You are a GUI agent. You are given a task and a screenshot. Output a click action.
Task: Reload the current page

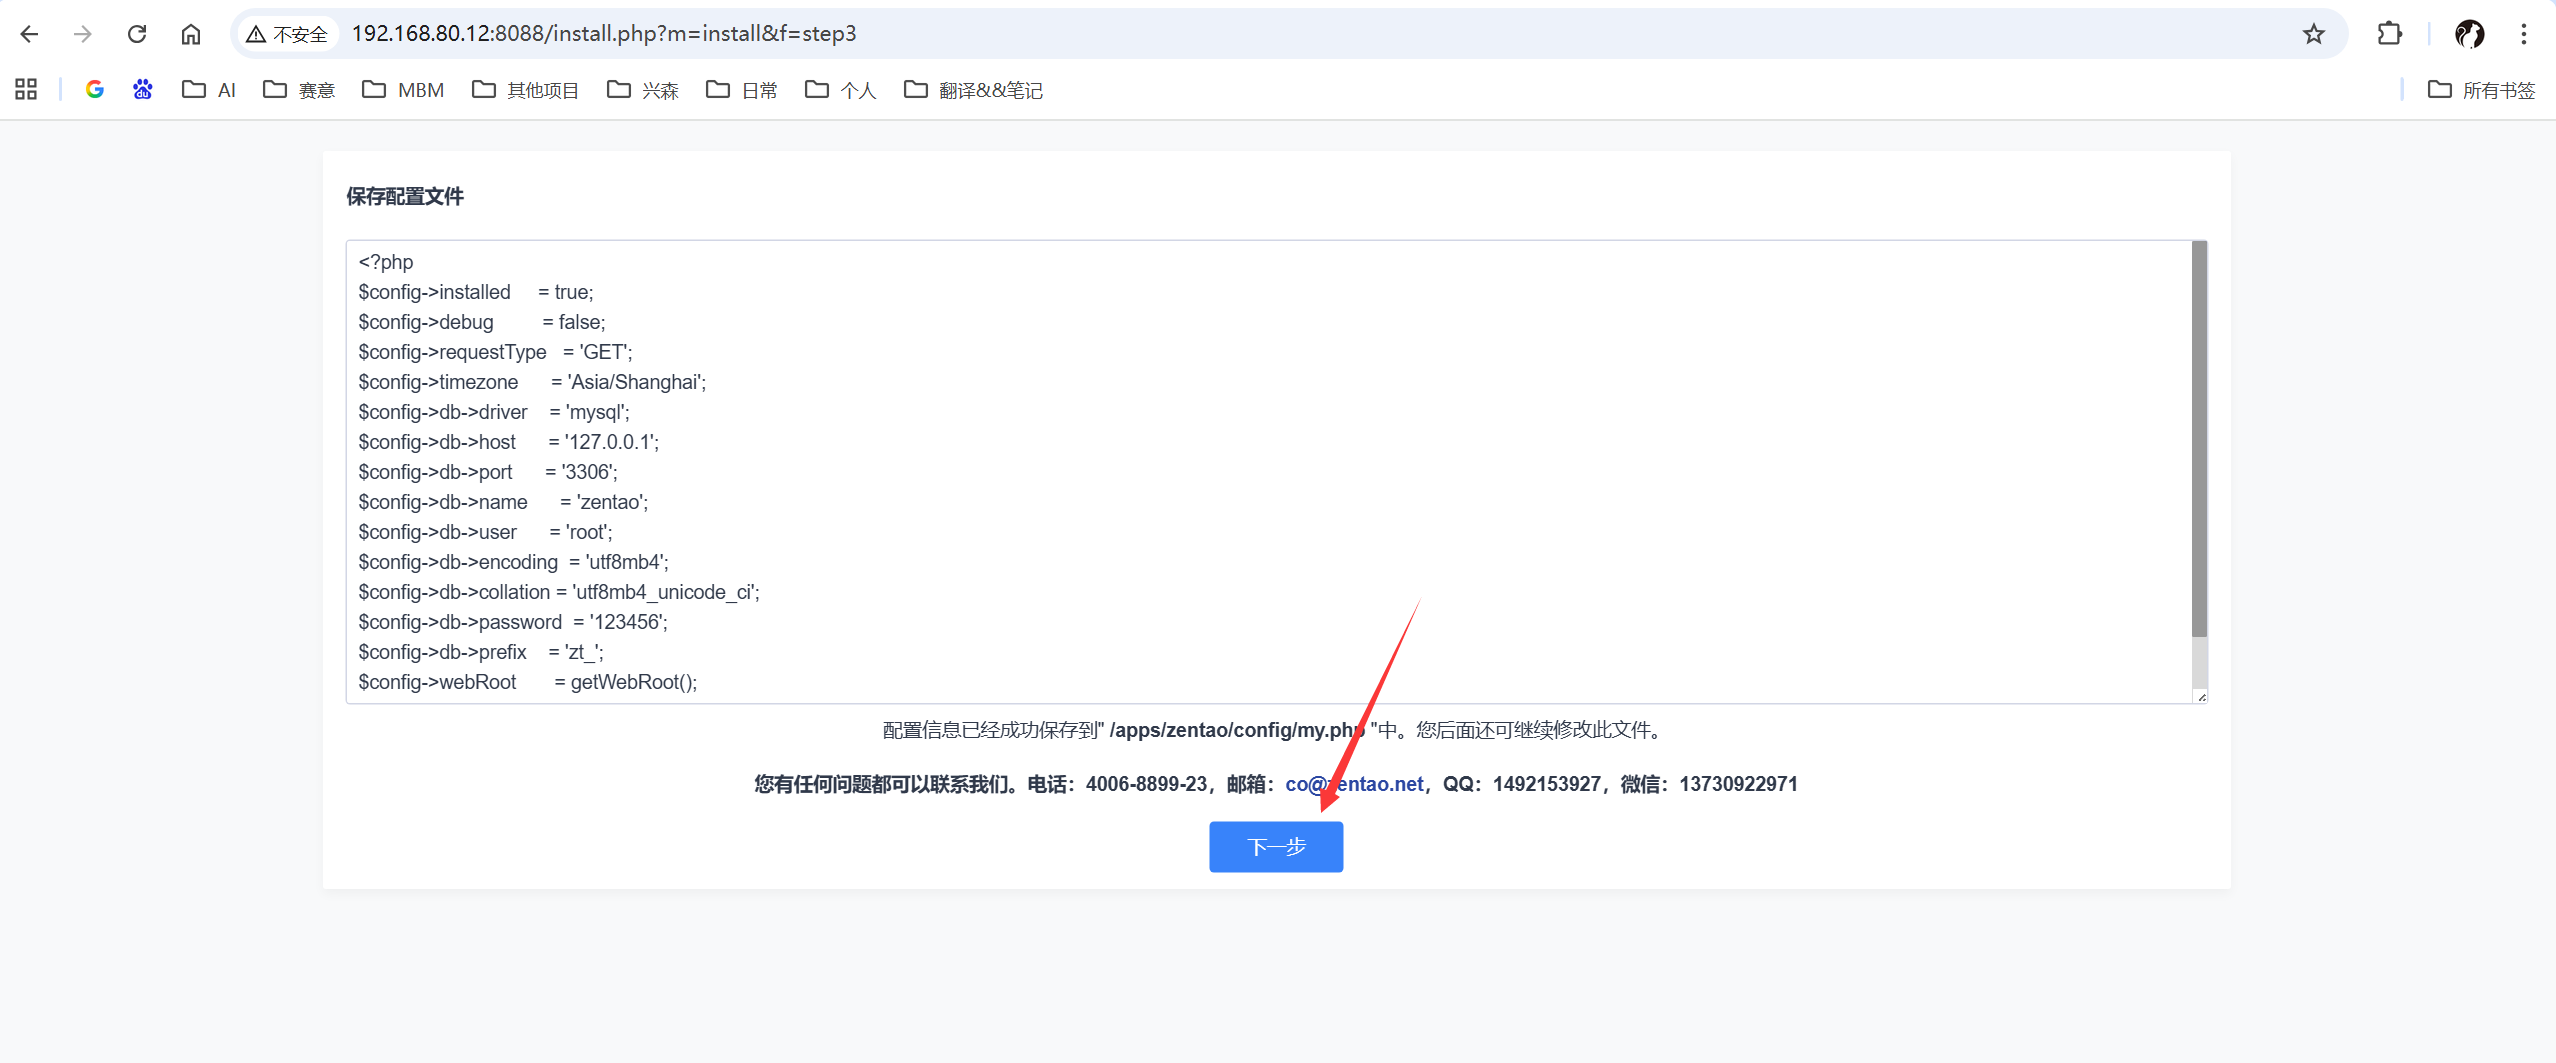(137, 34)
